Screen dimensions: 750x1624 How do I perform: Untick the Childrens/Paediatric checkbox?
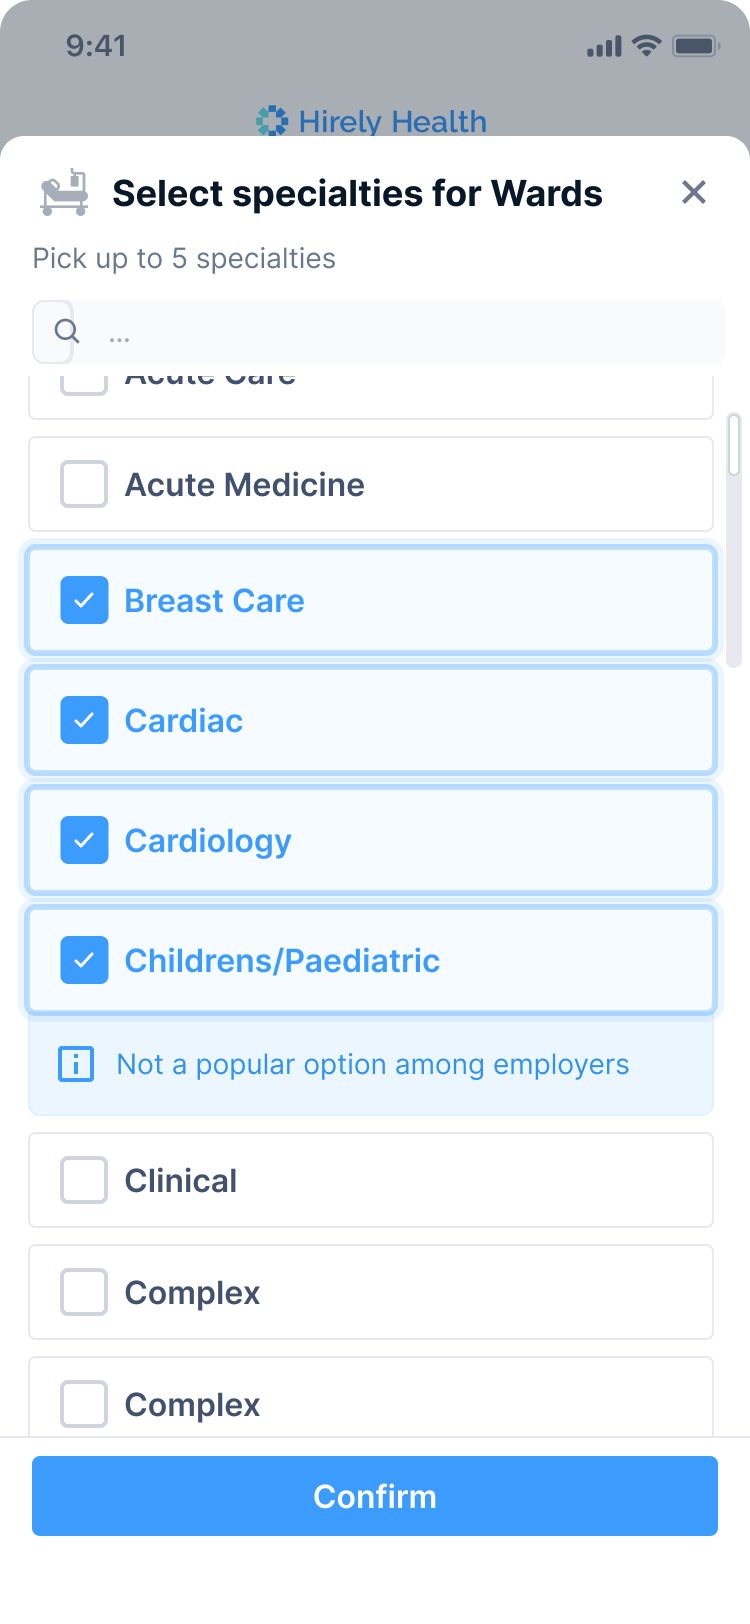click(x=84, y=960)
